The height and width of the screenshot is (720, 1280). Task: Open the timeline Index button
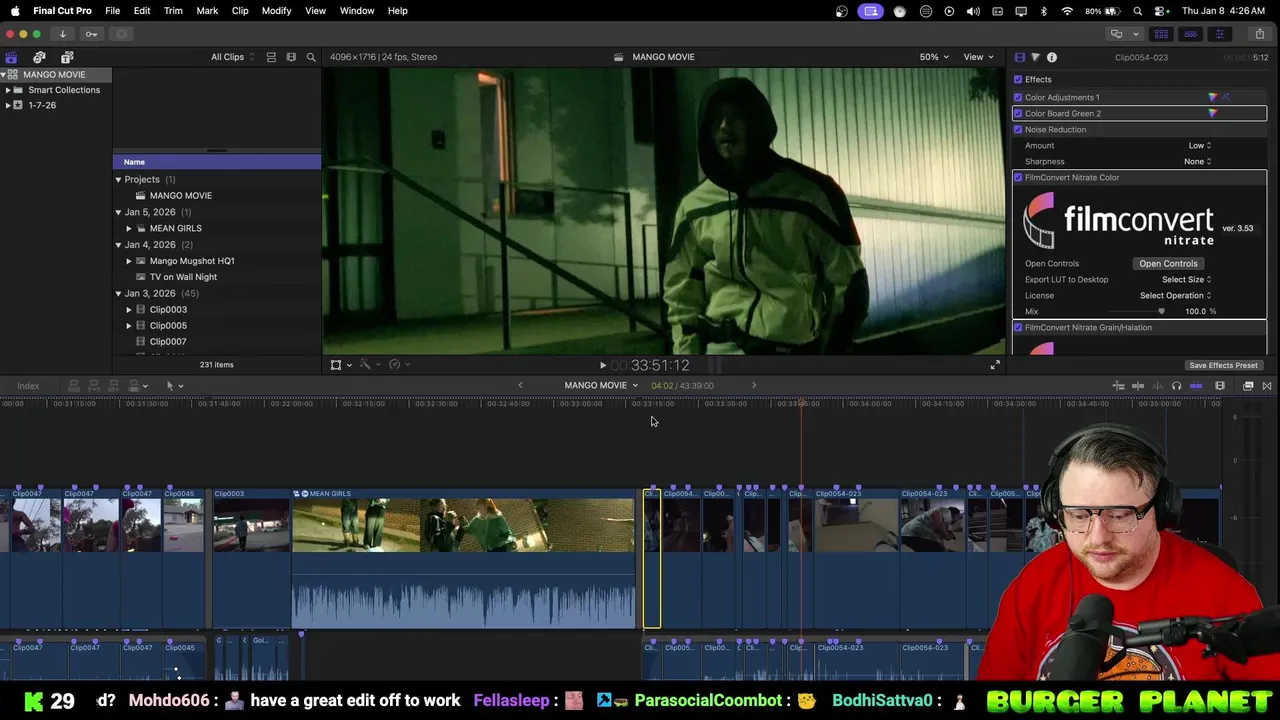(x=28, y=386)
